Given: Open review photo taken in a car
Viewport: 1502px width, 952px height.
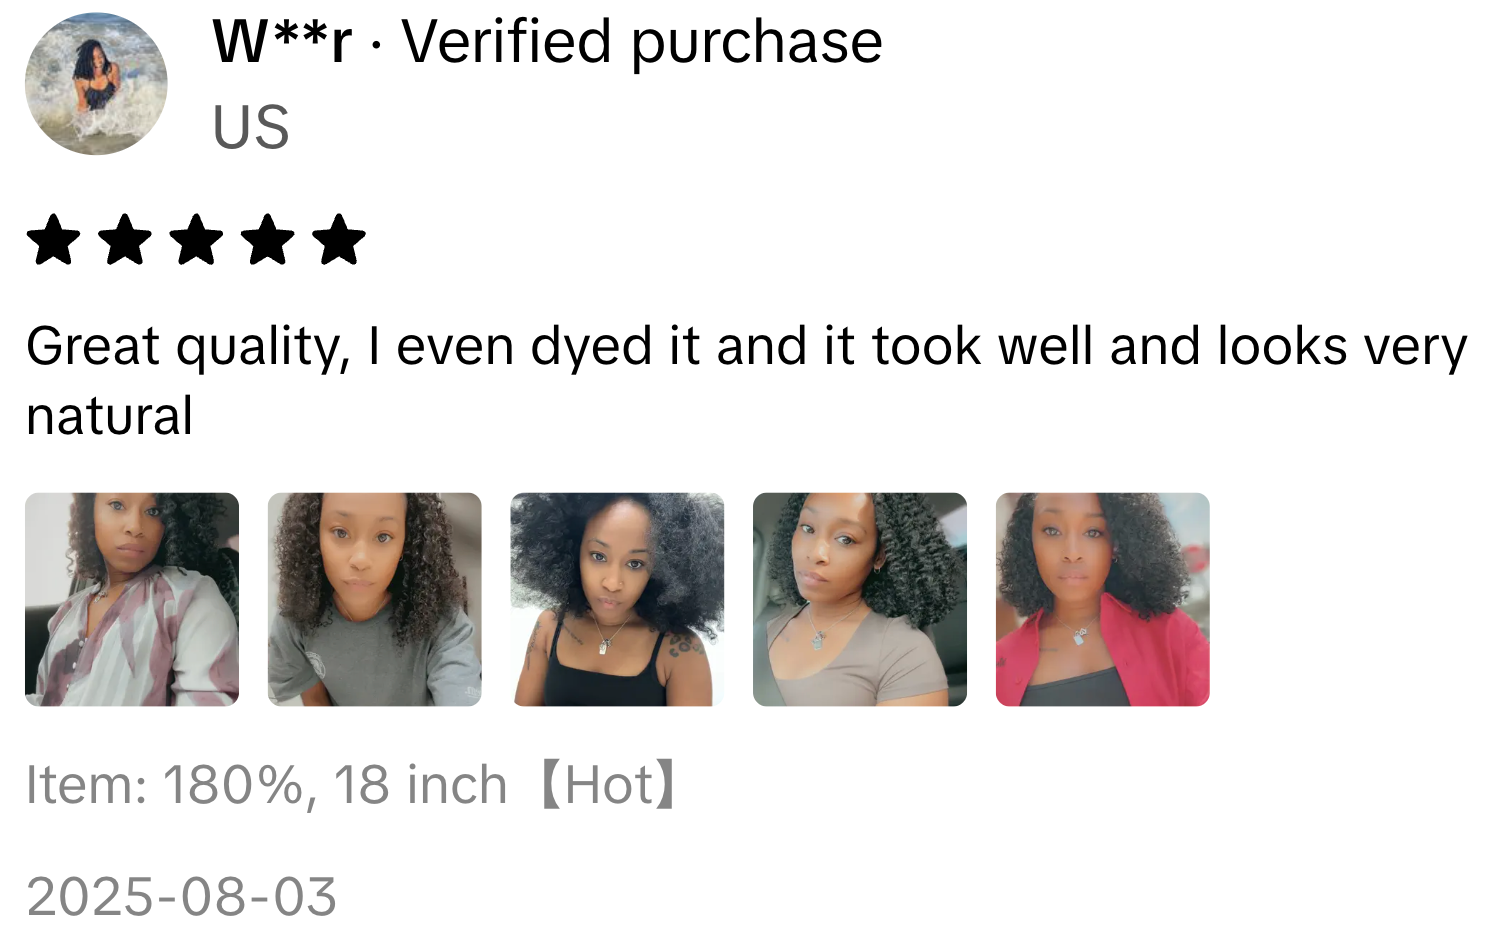Looking at the screenshot, I should click(860, 599).
